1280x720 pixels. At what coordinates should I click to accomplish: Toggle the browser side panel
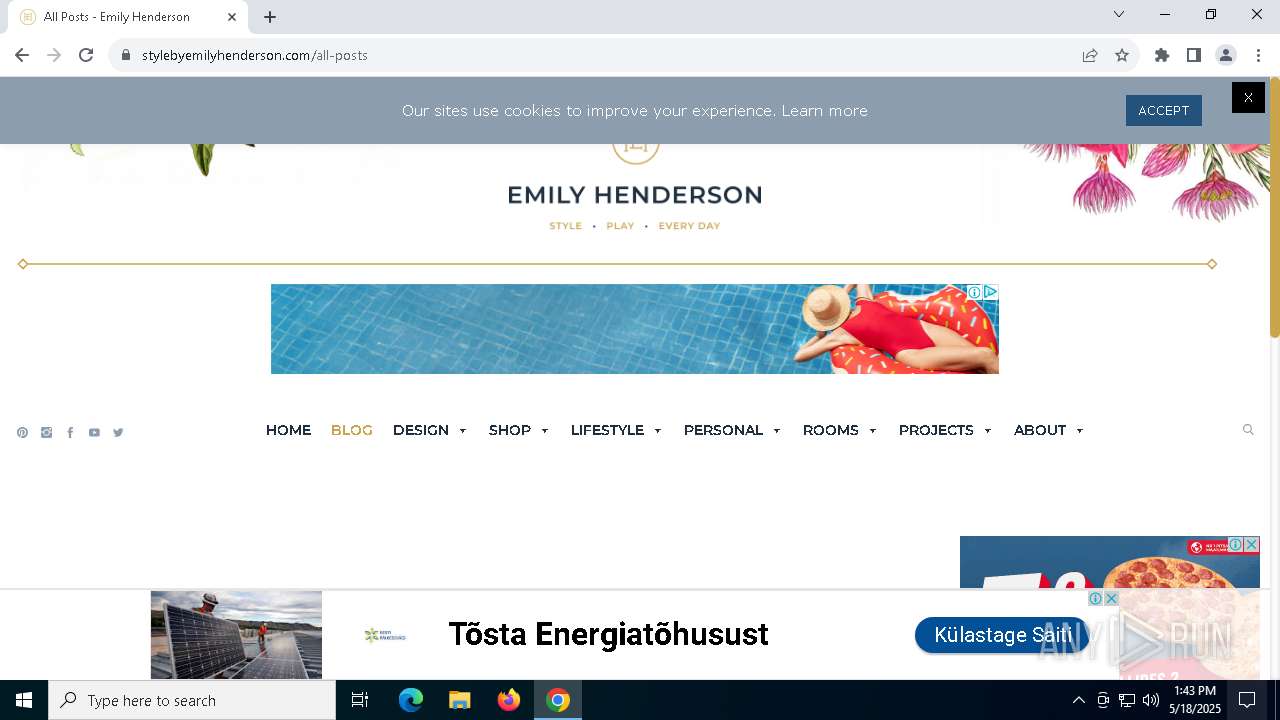click(x=1194, y=55)
